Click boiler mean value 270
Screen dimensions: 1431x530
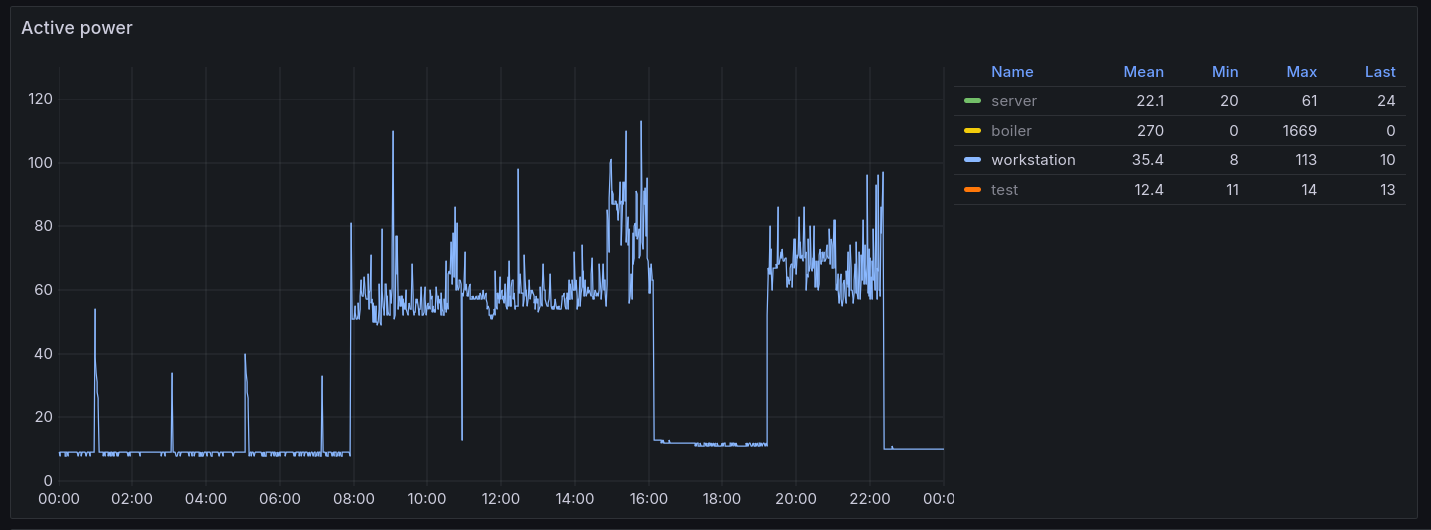tap(1152, 131)
